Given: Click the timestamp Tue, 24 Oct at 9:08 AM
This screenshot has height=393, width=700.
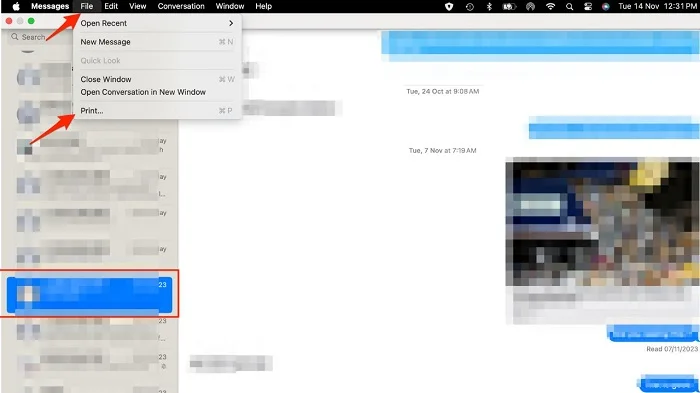Looking at the screenshot, I should (442, 91).
